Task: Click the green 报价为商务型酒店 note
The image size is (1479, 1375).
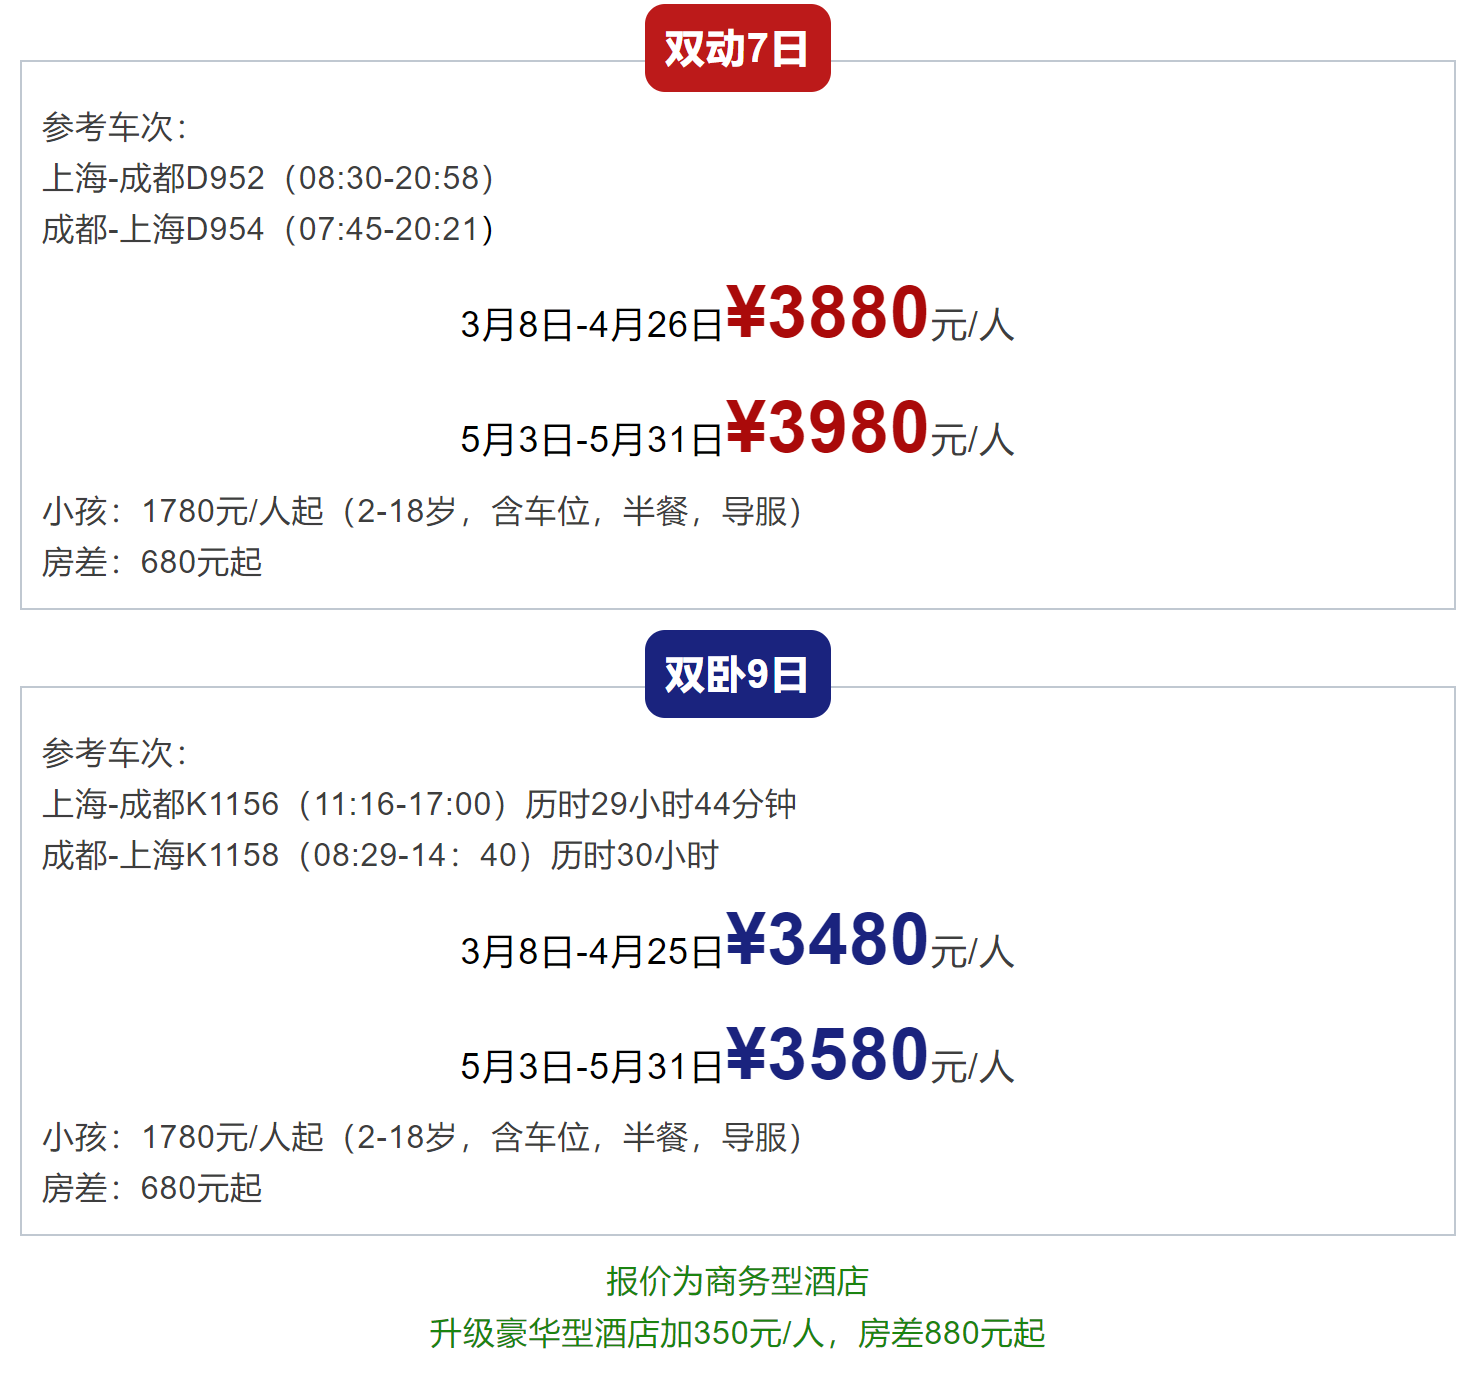Action: click(x=738, y=1281)
